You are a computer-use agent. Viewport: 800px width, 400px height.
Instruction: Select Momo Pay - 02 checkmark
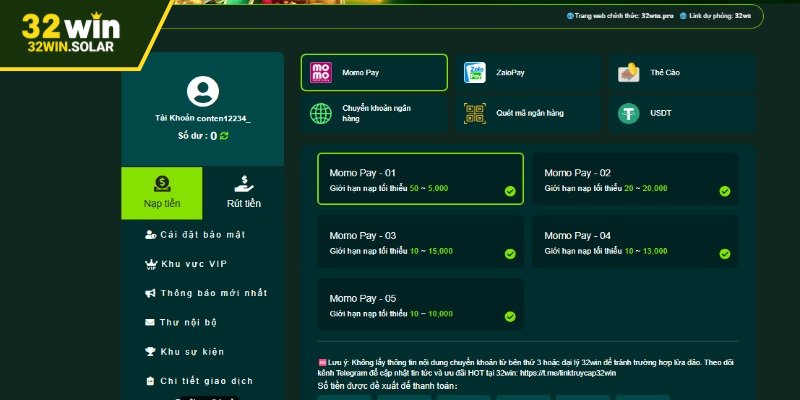click(725, 191)
